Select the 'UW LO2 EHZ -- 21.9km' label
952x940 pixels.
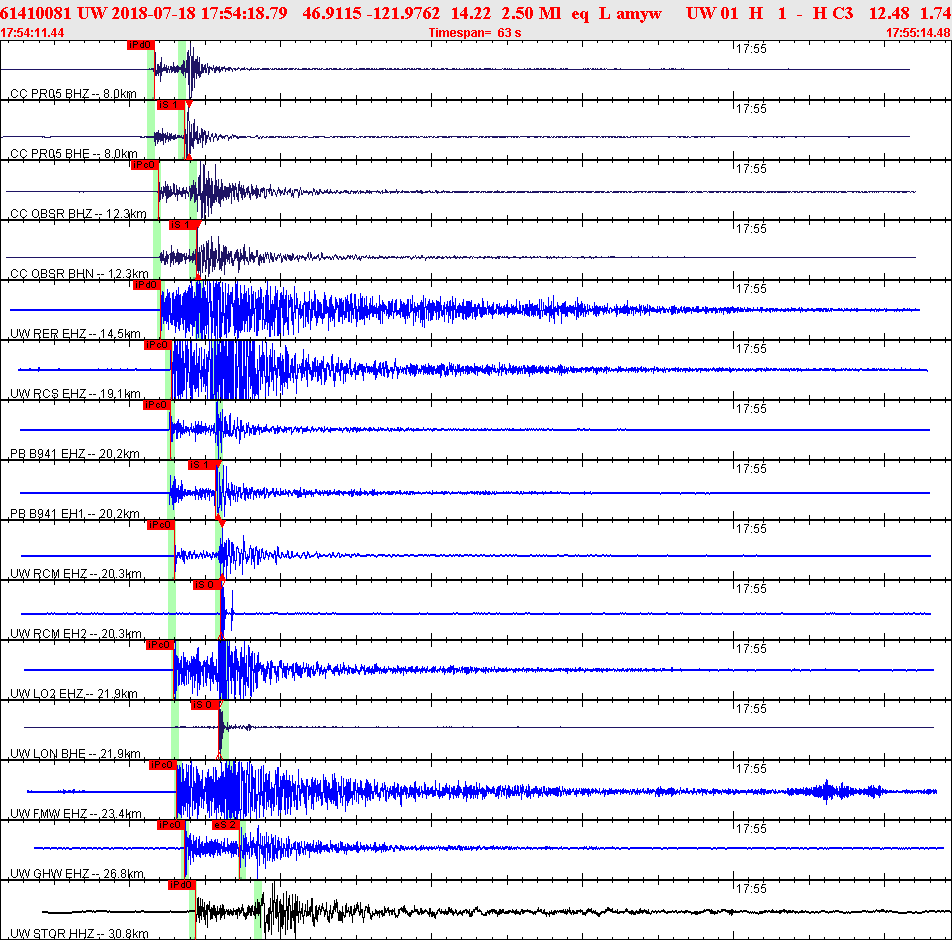point(74,694)
